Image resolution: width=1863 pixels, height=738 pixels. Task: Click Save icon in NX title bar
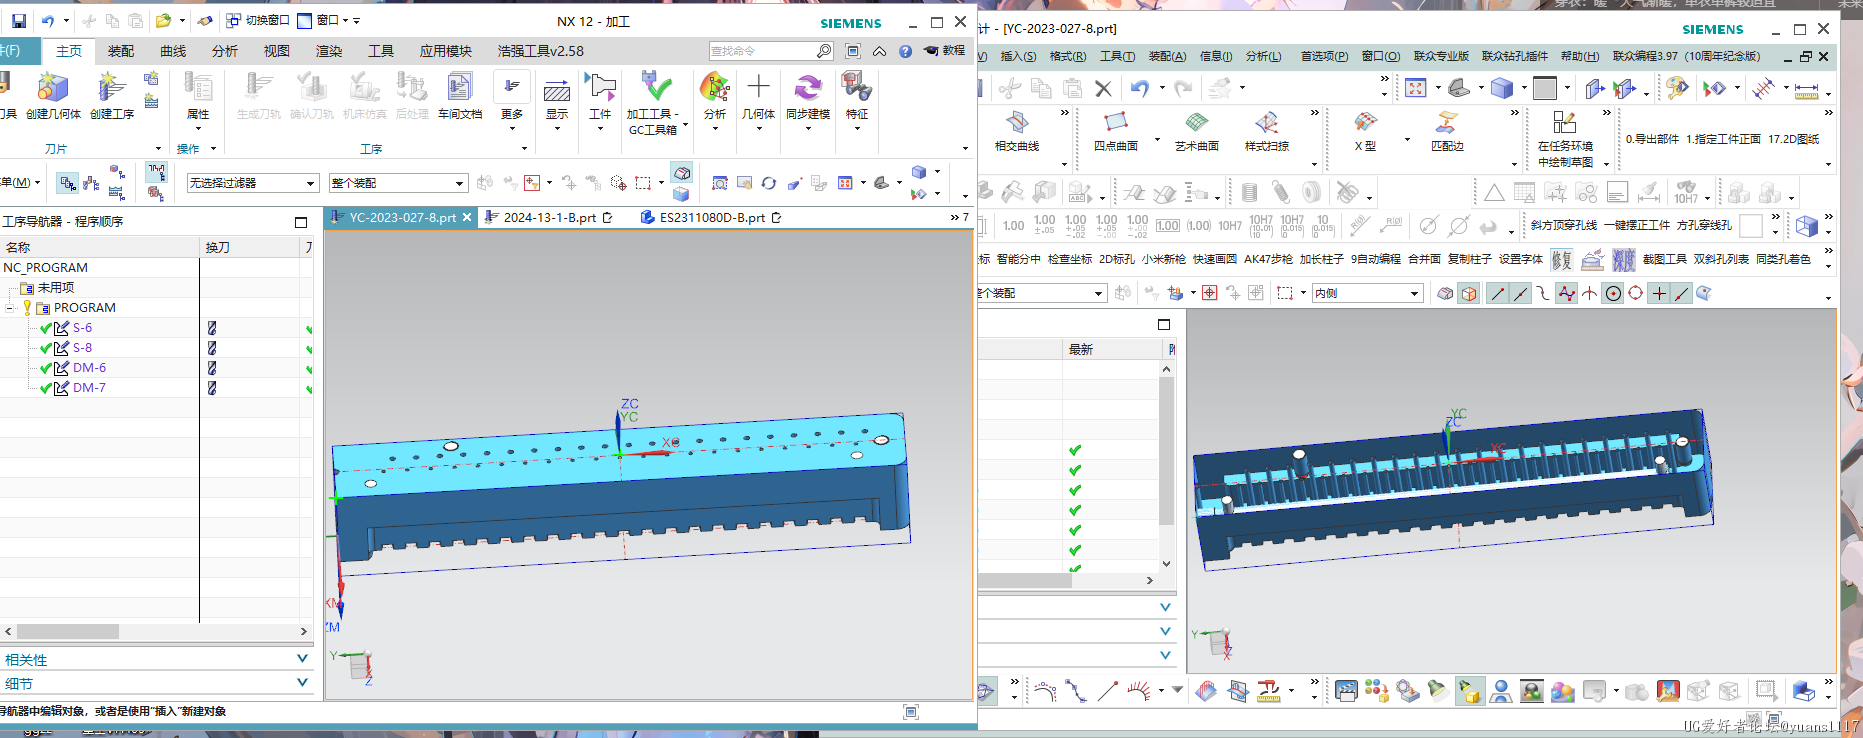pos(19,20)
